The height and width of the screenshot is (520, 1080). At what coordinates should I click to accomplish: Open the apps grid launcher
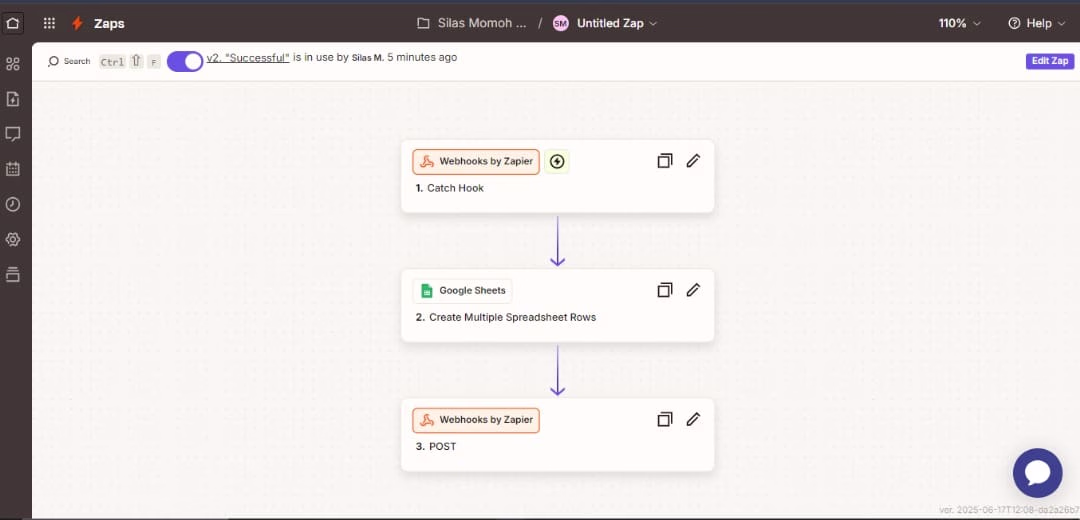(49, 23)
